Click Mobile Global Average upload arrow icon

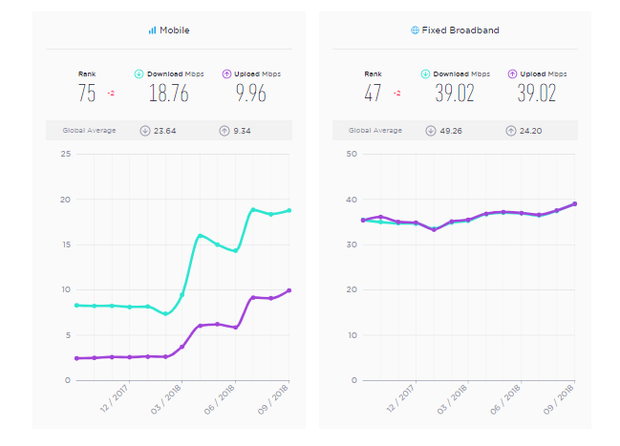(x=222, y=130)
